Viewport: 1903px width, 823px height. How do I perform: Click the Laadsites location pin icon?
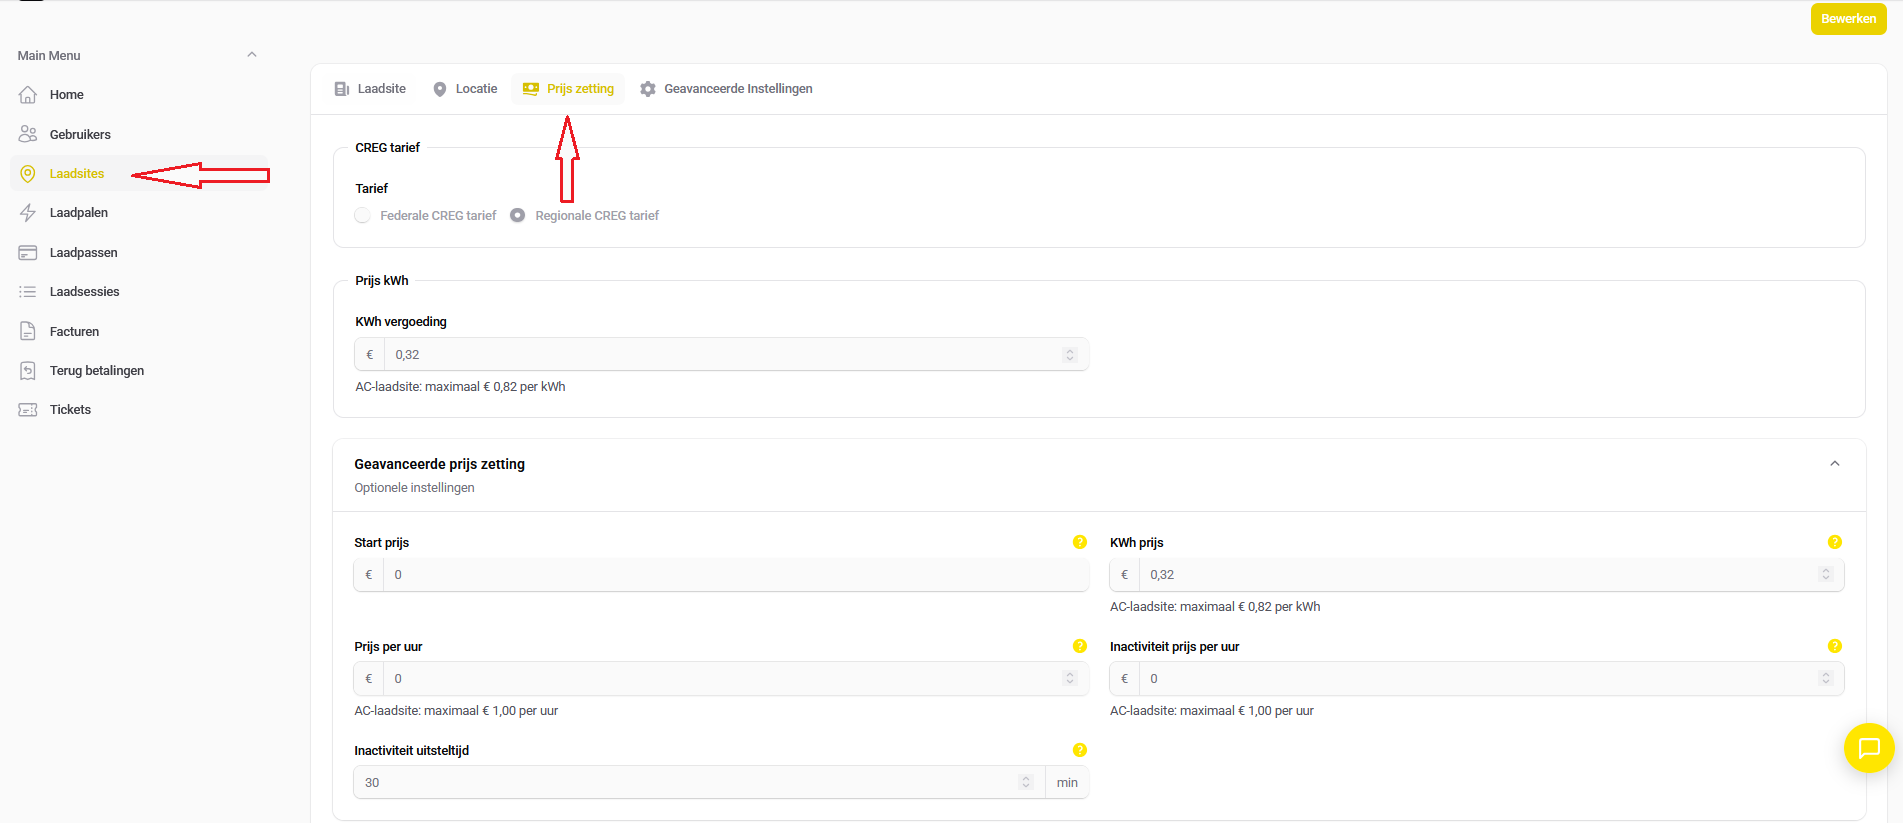point(28,174)
